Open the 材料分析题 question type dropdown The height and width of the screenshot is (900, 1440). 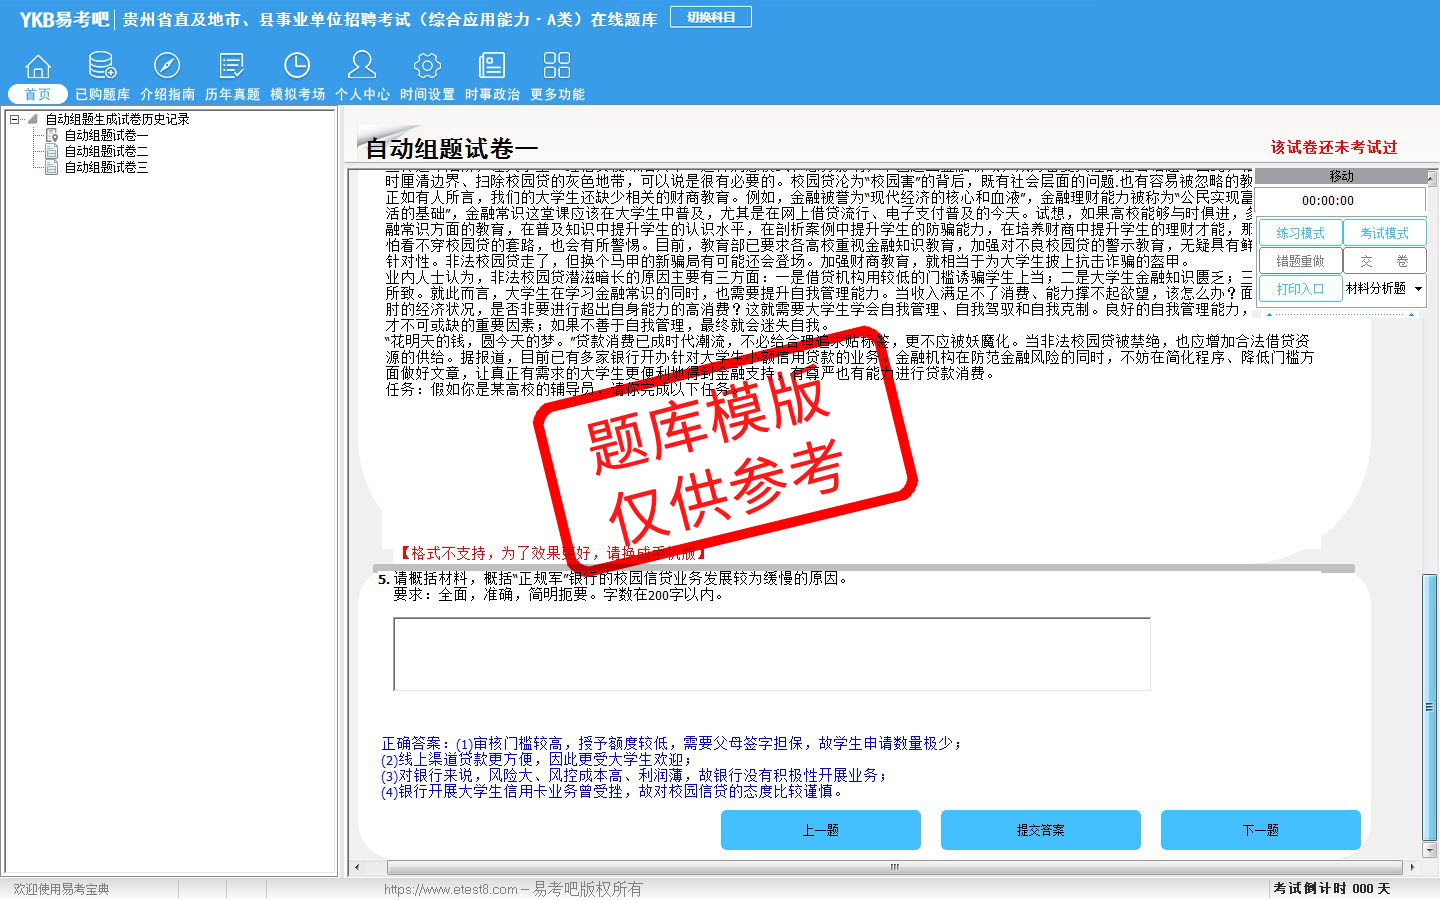tap(1418, 289)
